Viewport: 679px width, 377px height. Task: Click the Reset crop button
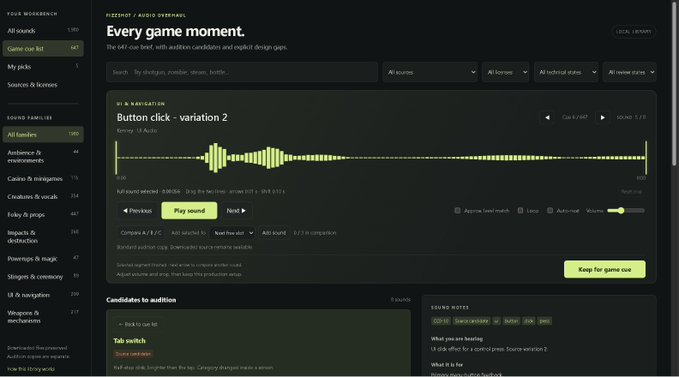(631, 191)
